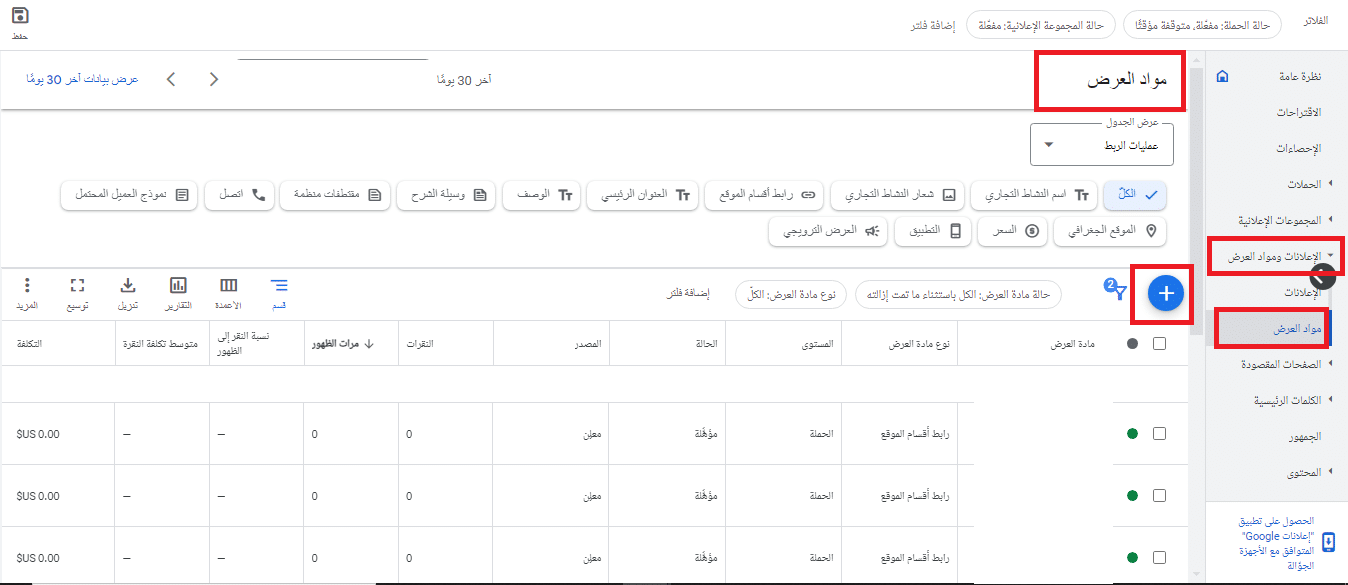Click the حالة الحملة filter chip
Image resolution: width=1348 pixels, height=585 pixels.
pos(1202,25)
